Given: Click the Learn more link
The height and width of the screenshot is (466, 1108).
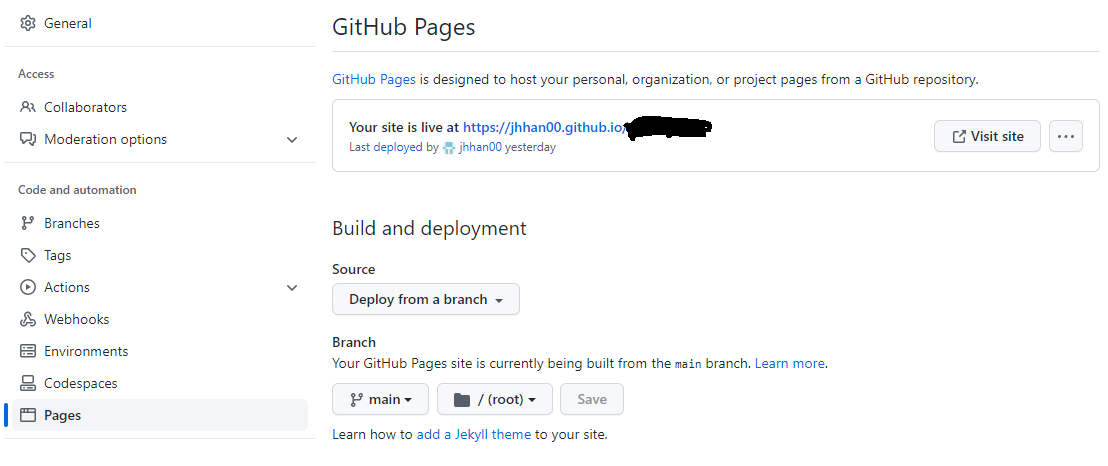Looking at the screenshot, I should (789, 363).
